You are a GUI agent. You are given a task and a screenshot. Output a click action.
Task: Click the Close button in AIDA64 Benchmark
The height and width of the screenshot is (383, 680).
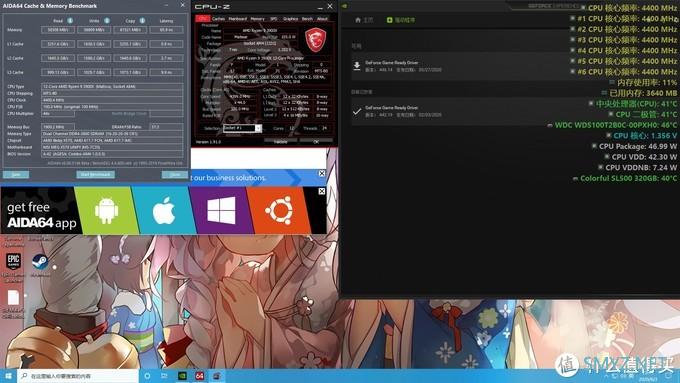[x=175, y=174]
